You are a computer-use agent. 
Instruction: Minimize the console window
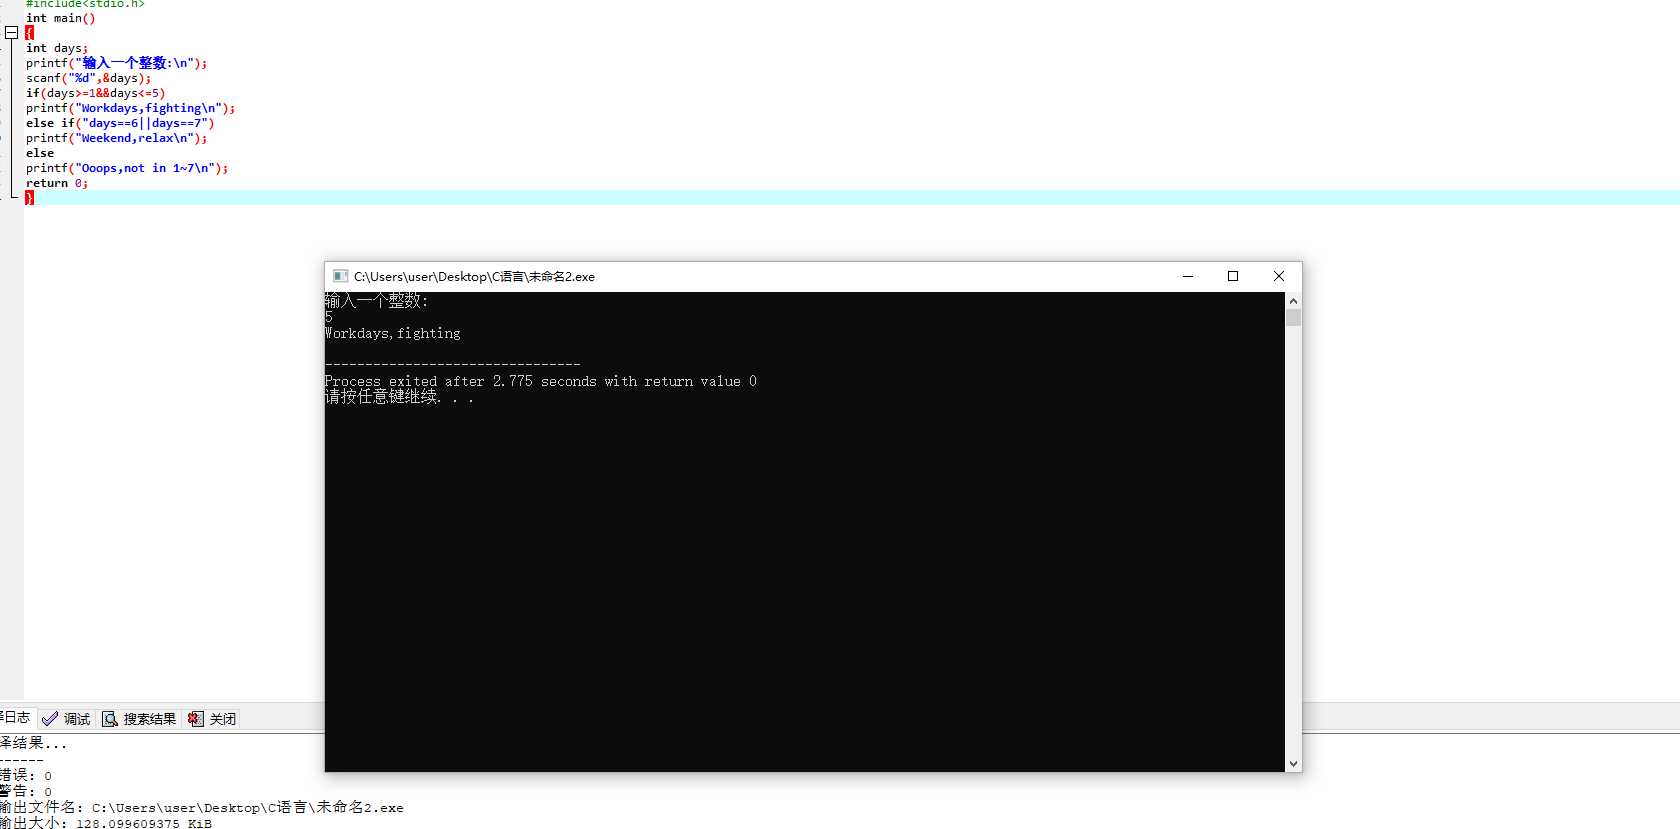[1188, 276]
